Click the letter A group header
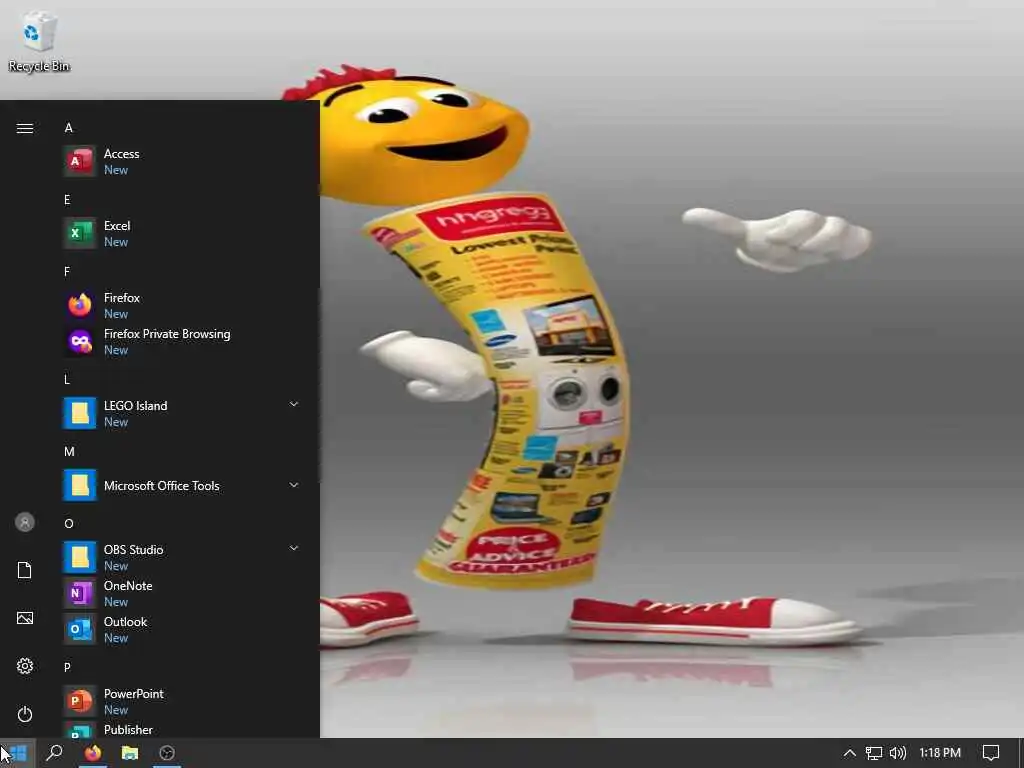This screenshot has height=768, width=1024. [x=69, y=128]
